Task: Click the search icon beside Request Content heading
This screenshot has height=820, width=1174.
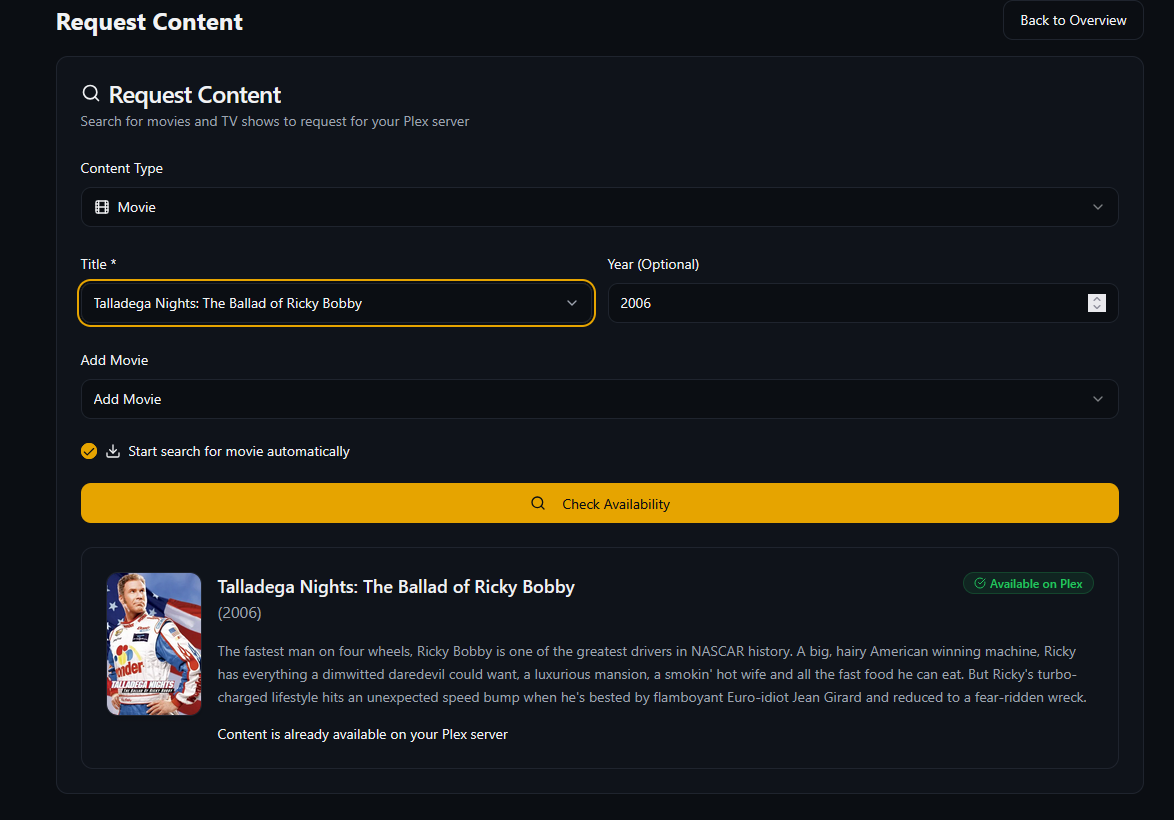Action: point(91,94)
